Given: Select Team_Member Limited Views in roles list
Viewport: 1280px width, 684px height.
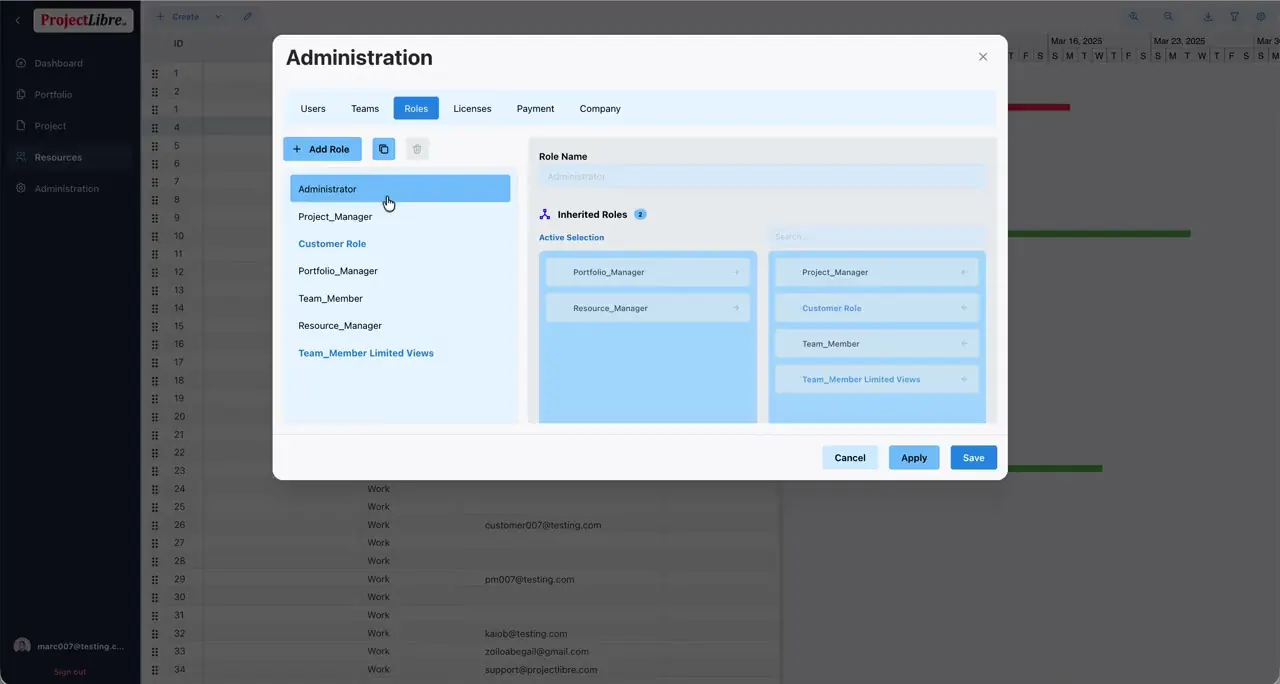Looking at the screenshot, I should [x=400, y=353].
